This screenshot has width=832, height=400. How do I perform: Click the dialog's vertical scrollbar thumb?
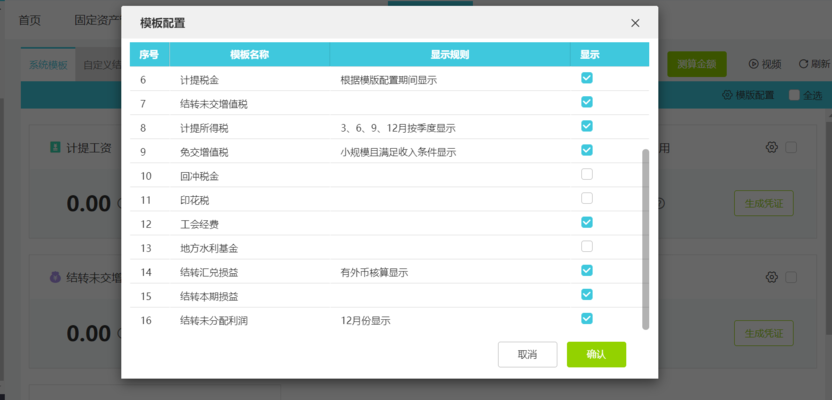pos(645,239)
